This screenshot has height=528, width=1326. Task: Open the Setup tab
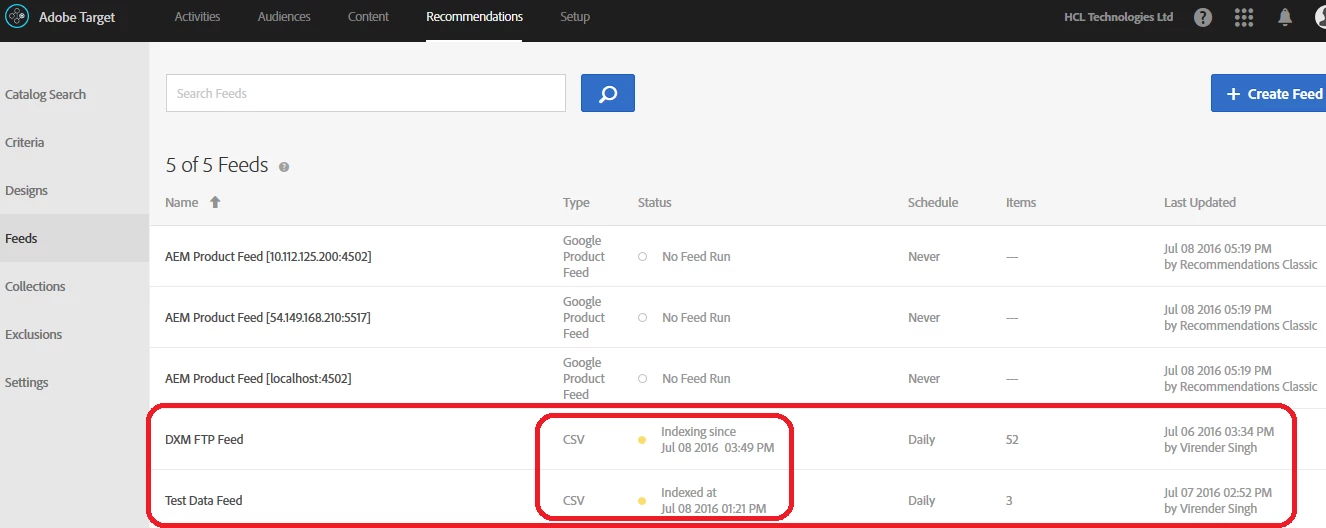(575, 17)
